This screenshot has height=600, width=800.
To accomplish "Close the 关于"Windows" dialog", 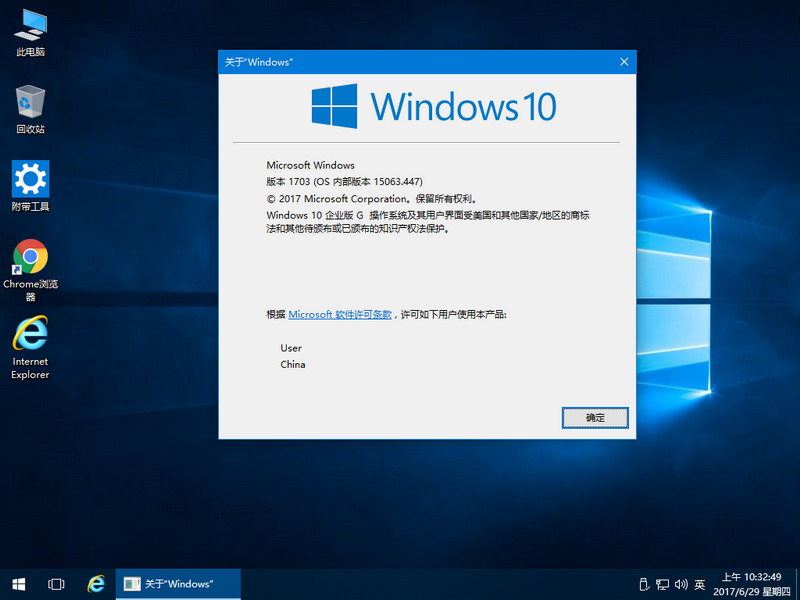I will click(624, 62).
